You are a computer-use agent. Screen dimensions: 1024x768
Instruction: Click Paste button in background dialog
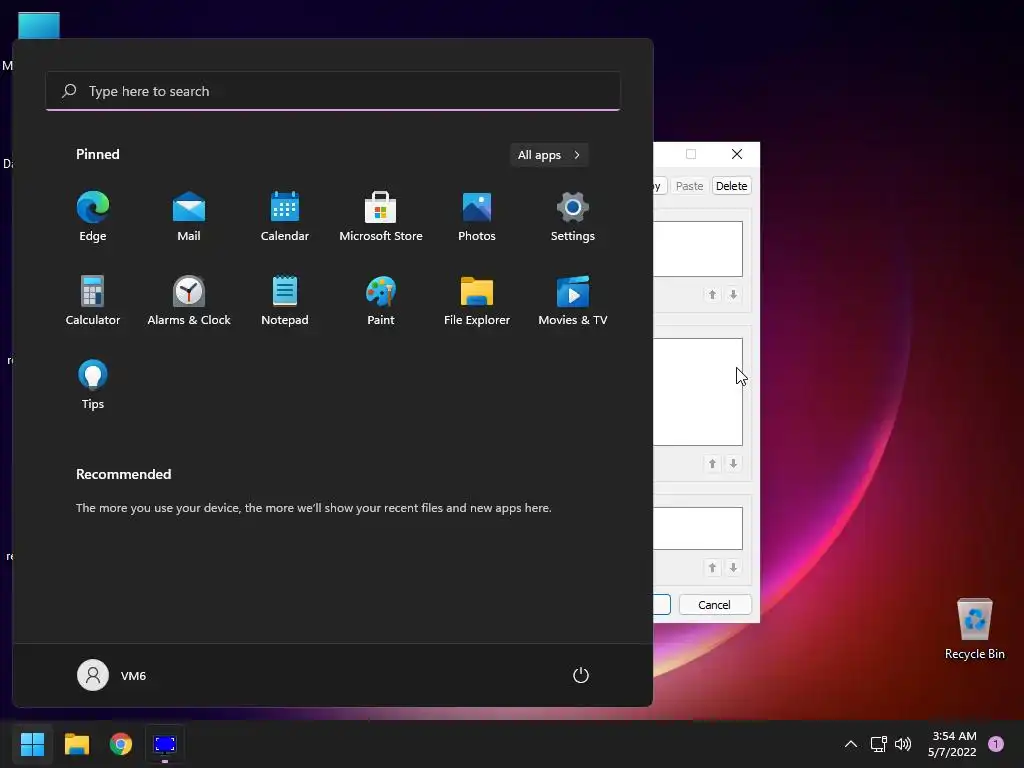pyautogui.click(x=690, y=186)
